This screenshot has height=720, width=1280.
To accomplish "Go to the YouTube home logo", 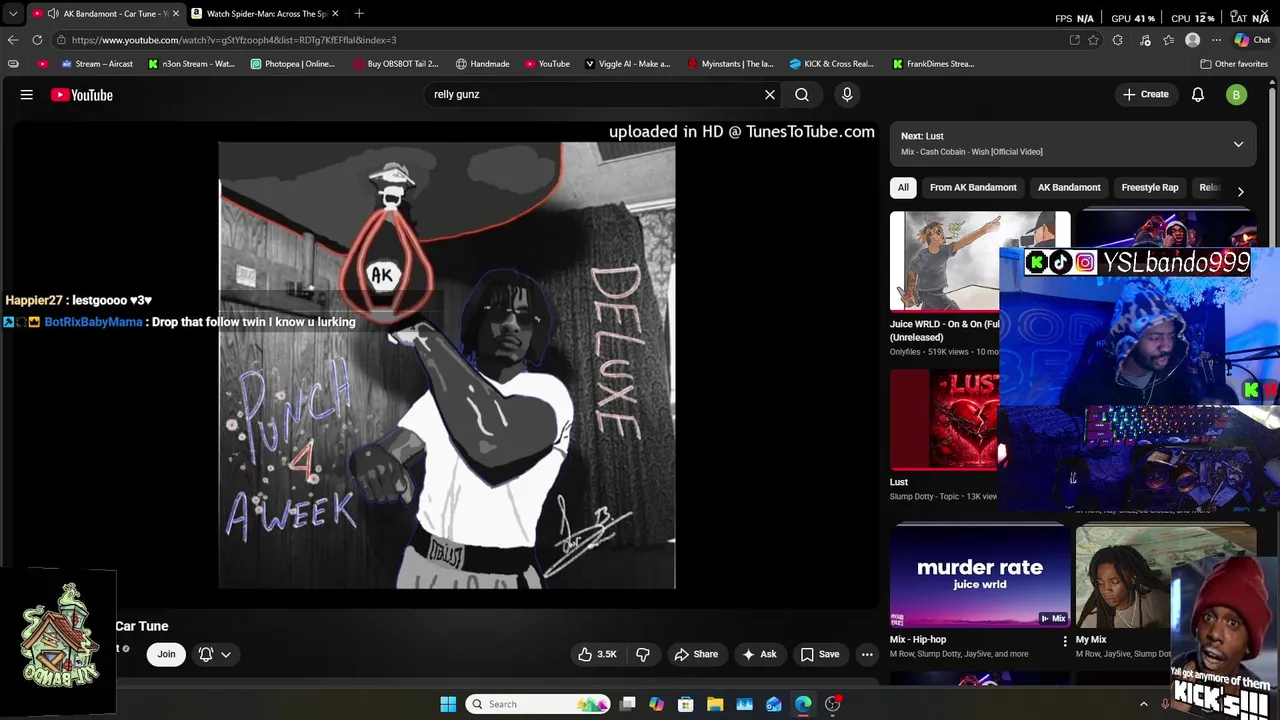I will click(82, 95).
